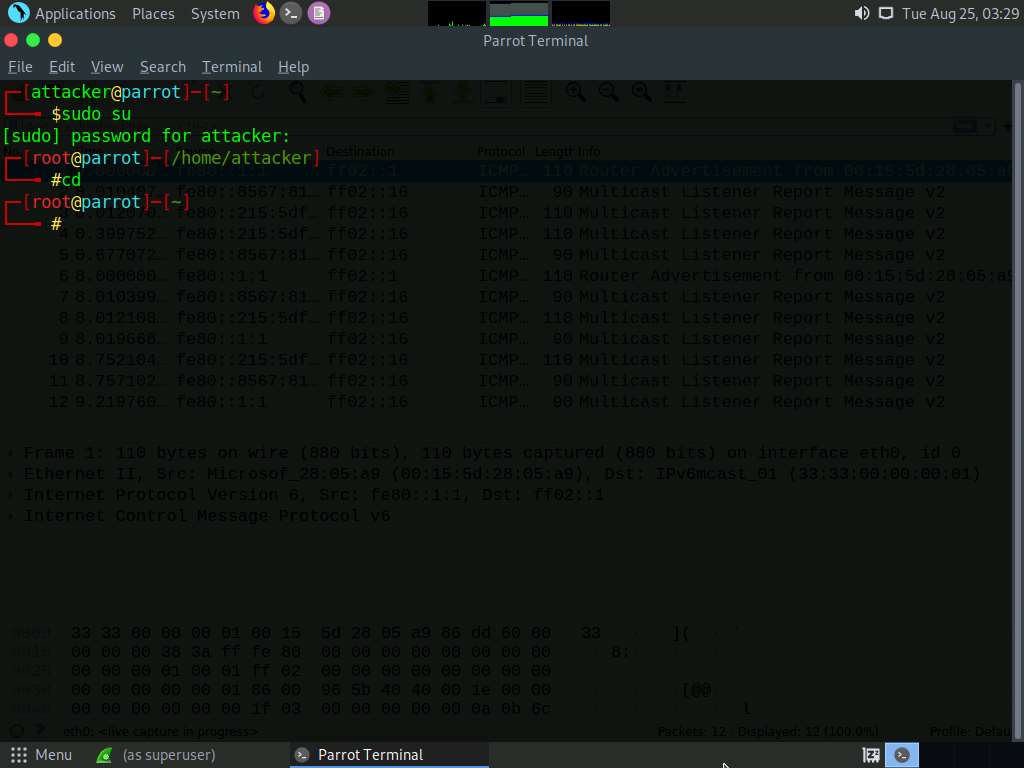Click the last empty '#' prompt line

[56, 224]
